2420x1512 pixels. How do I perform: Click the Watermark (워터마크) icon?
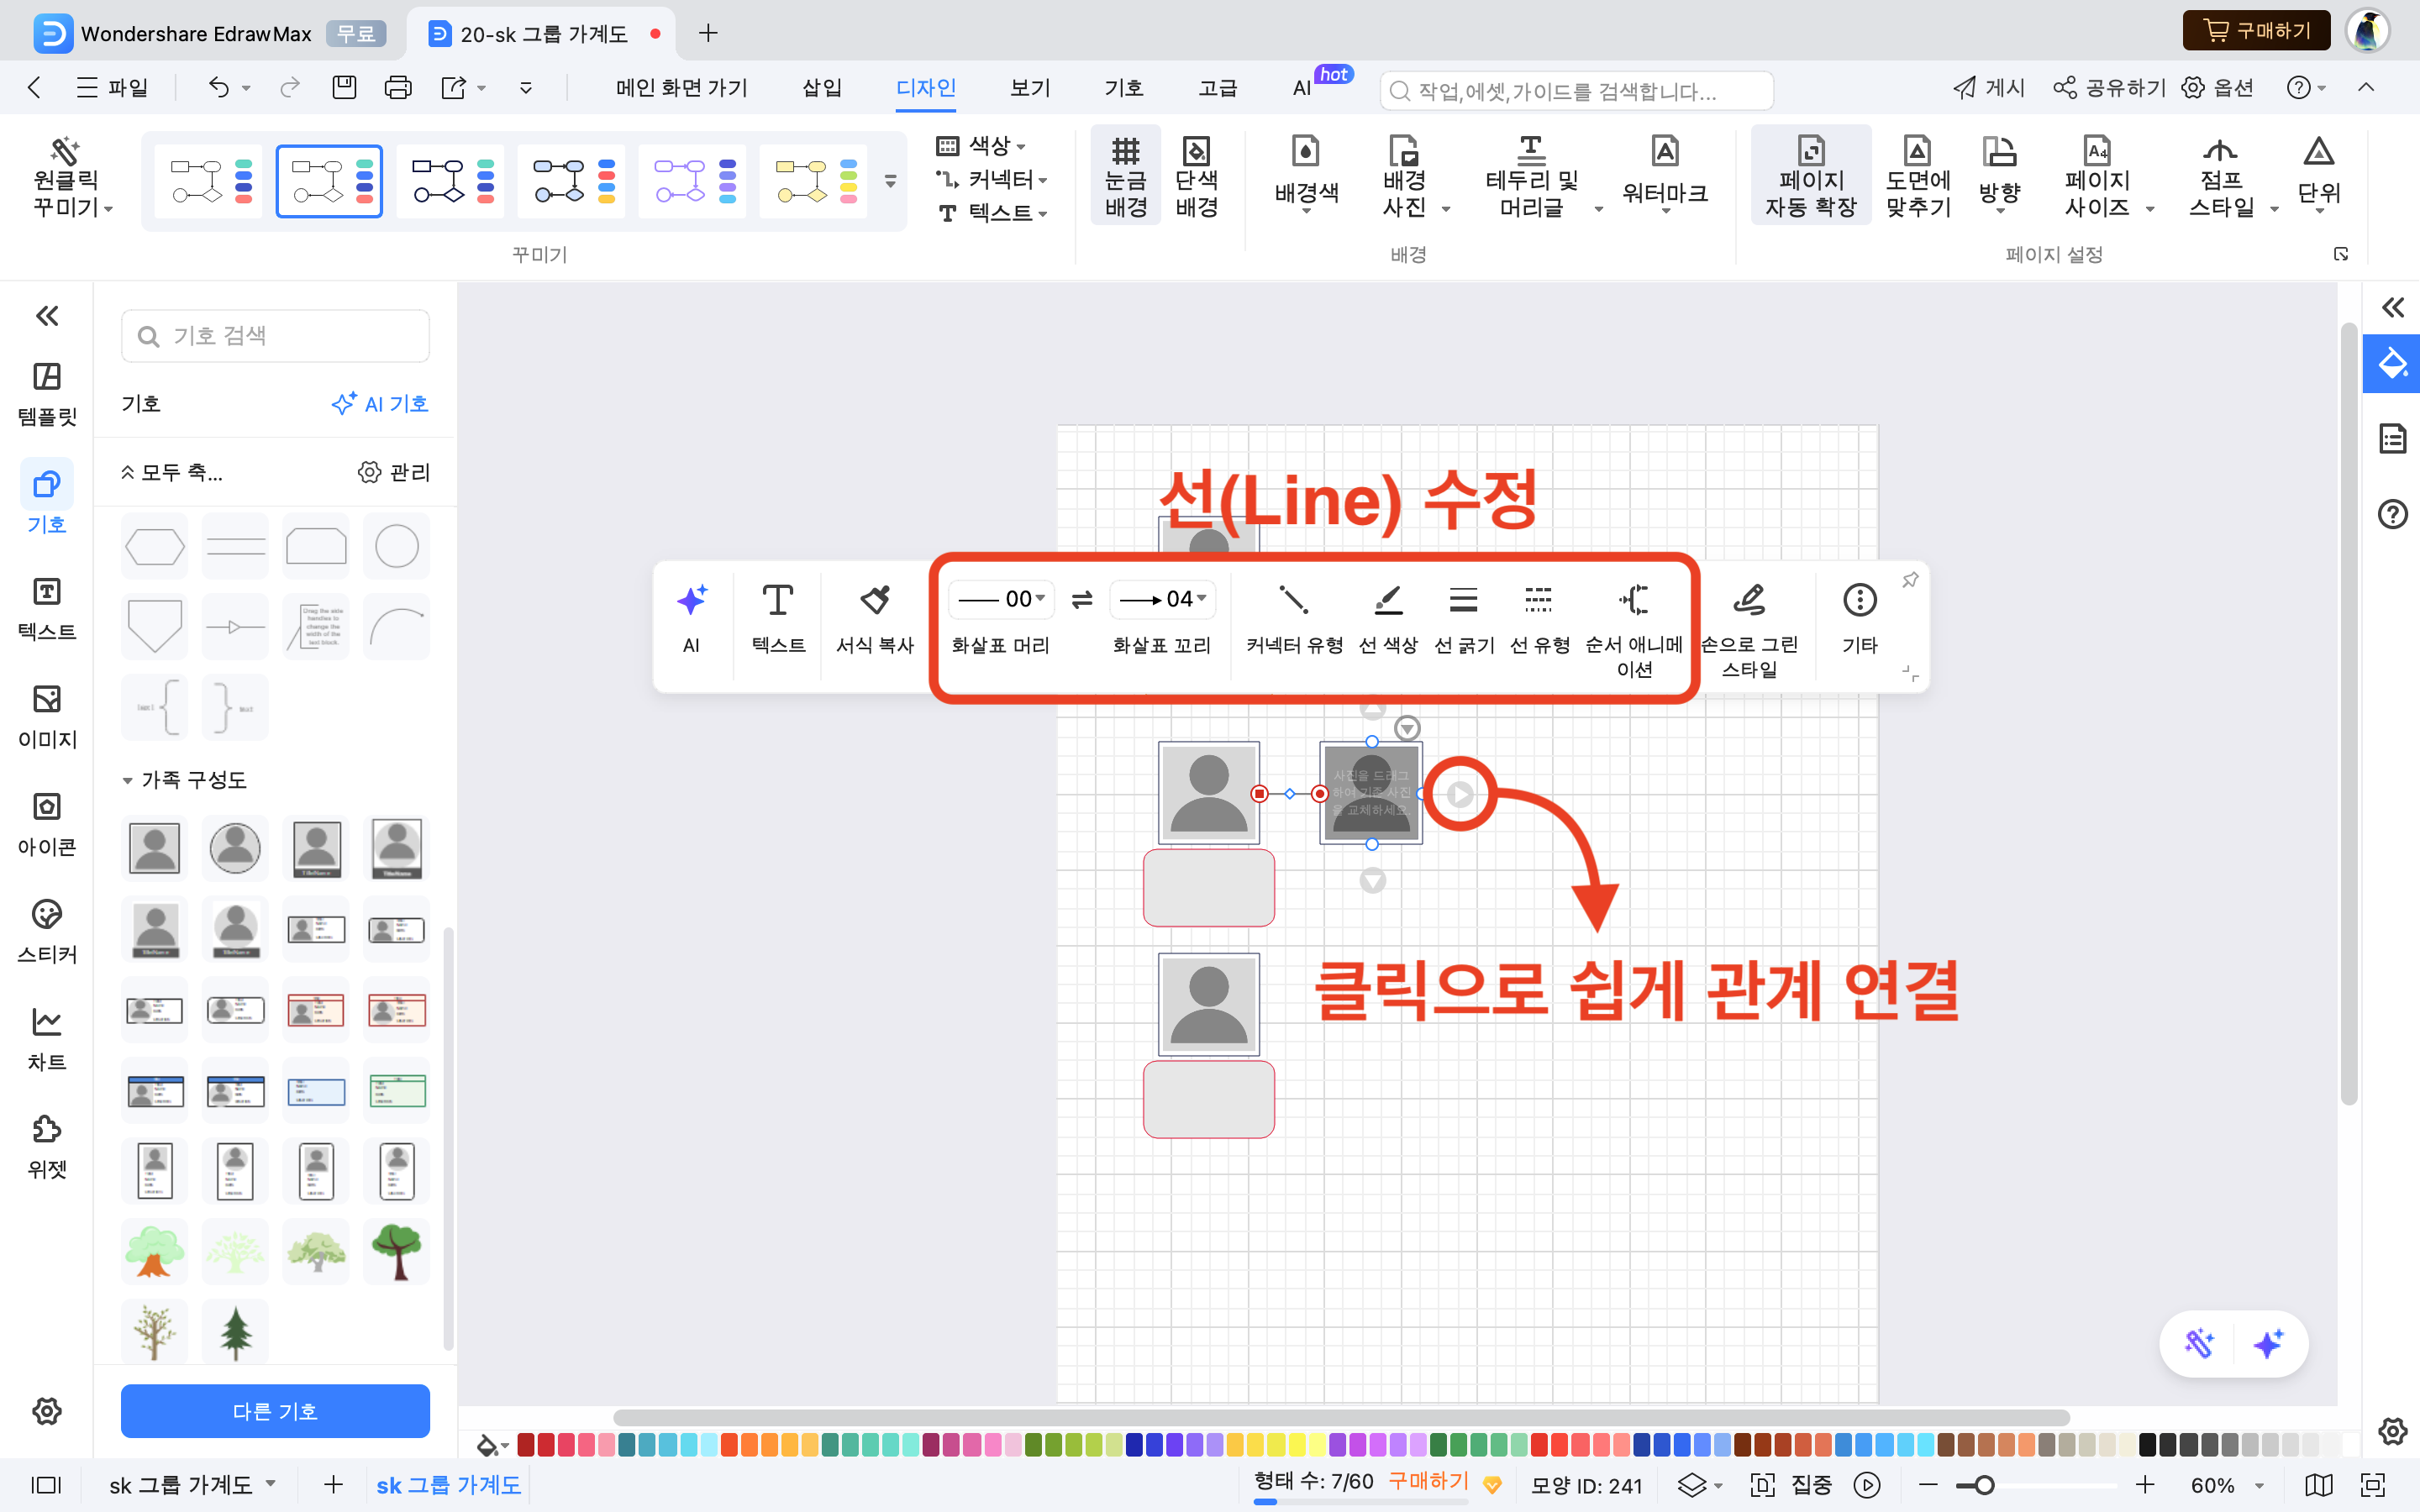point(1664,153)
